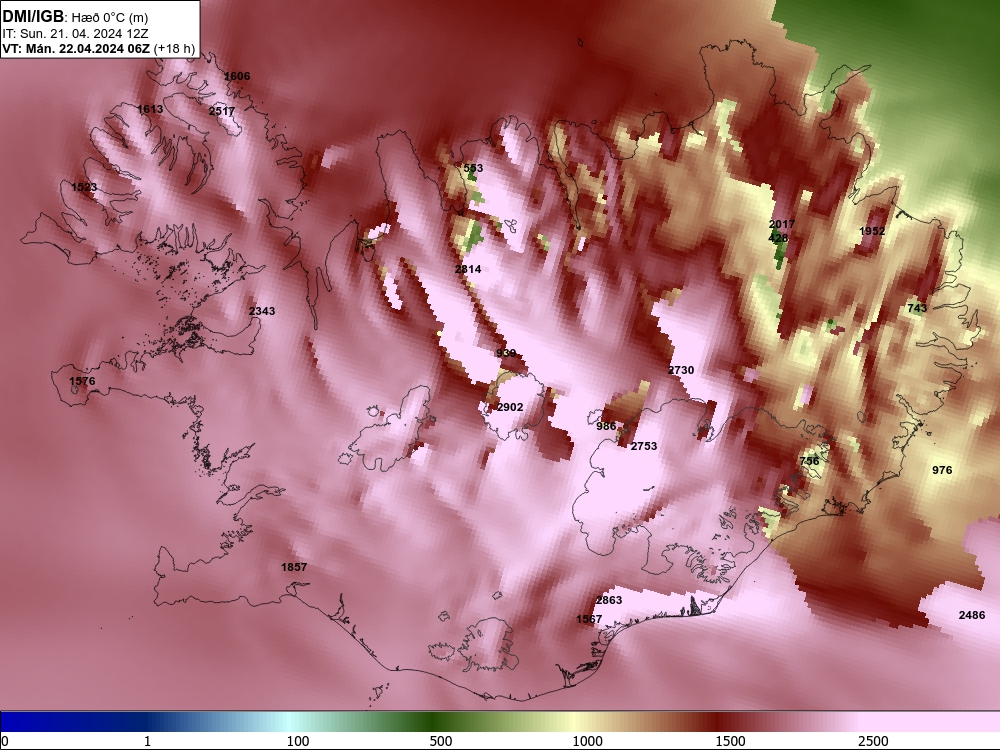Click the legend label 1000
Viewport: 1000px width, 750px height.
(587, 741)
